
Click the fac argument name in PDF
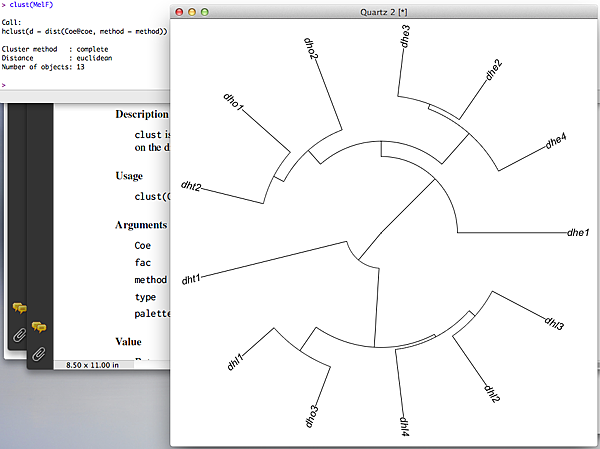coord(142,262)
